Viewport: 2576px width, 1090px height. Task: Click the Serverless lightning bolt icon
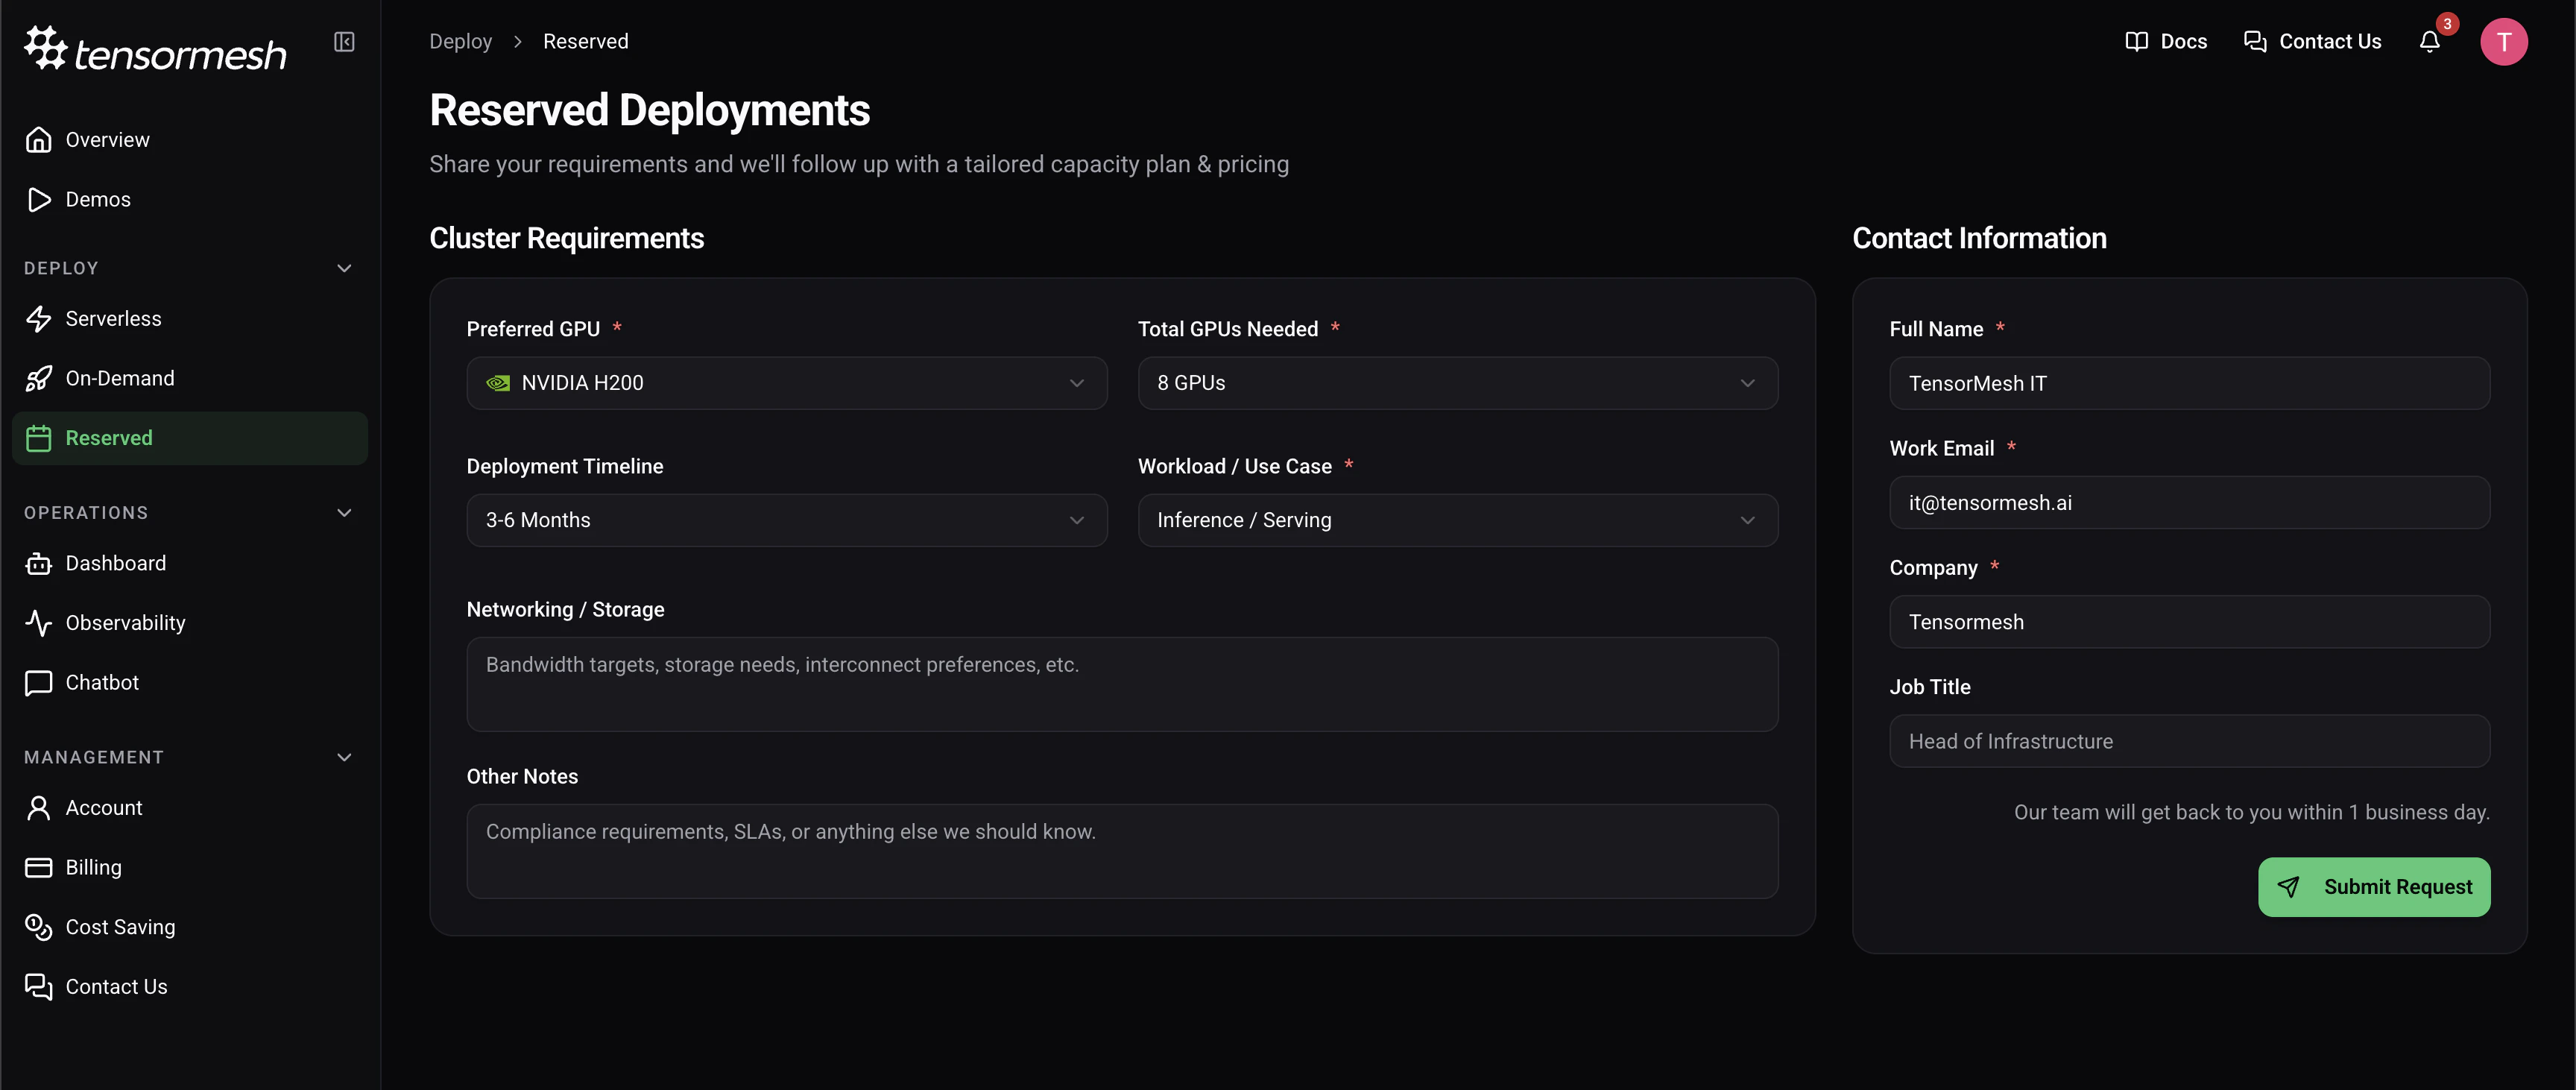click(x=38, y=319)
